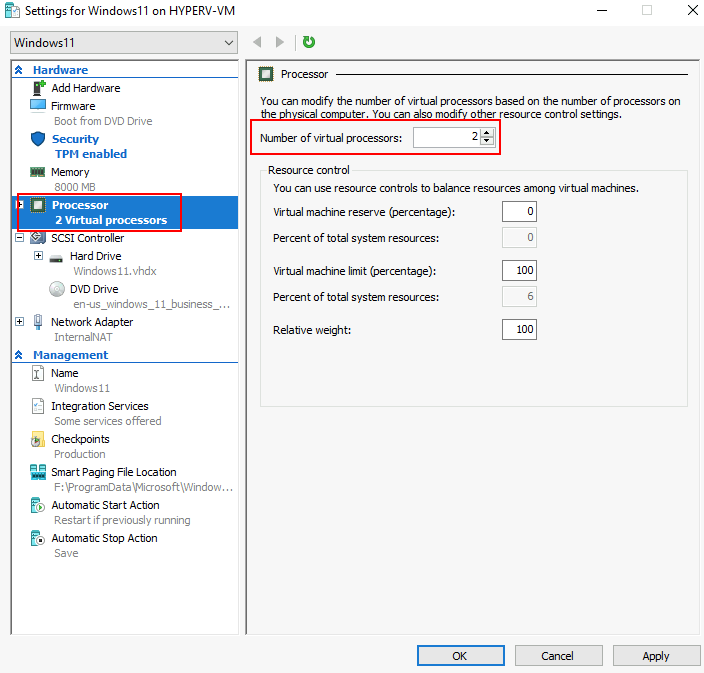Screen dimensions: 704x673
Task: Click the Processor chip icon in tree
Action: coord(38,205)
